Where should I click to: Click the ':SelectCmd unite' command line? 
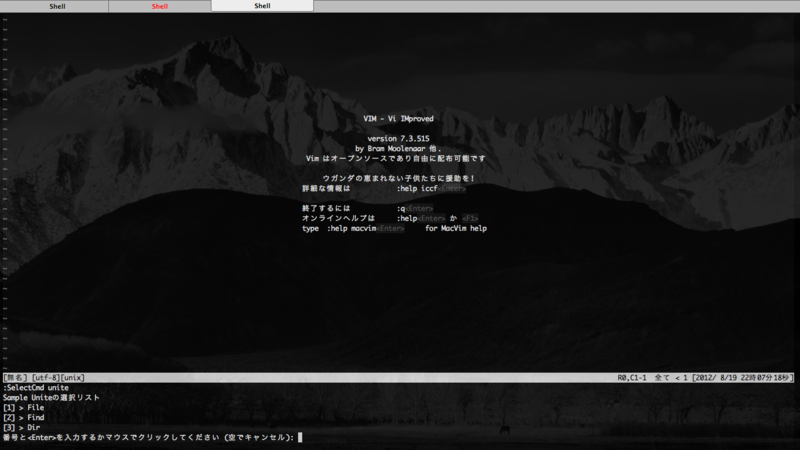coord(36,388)
